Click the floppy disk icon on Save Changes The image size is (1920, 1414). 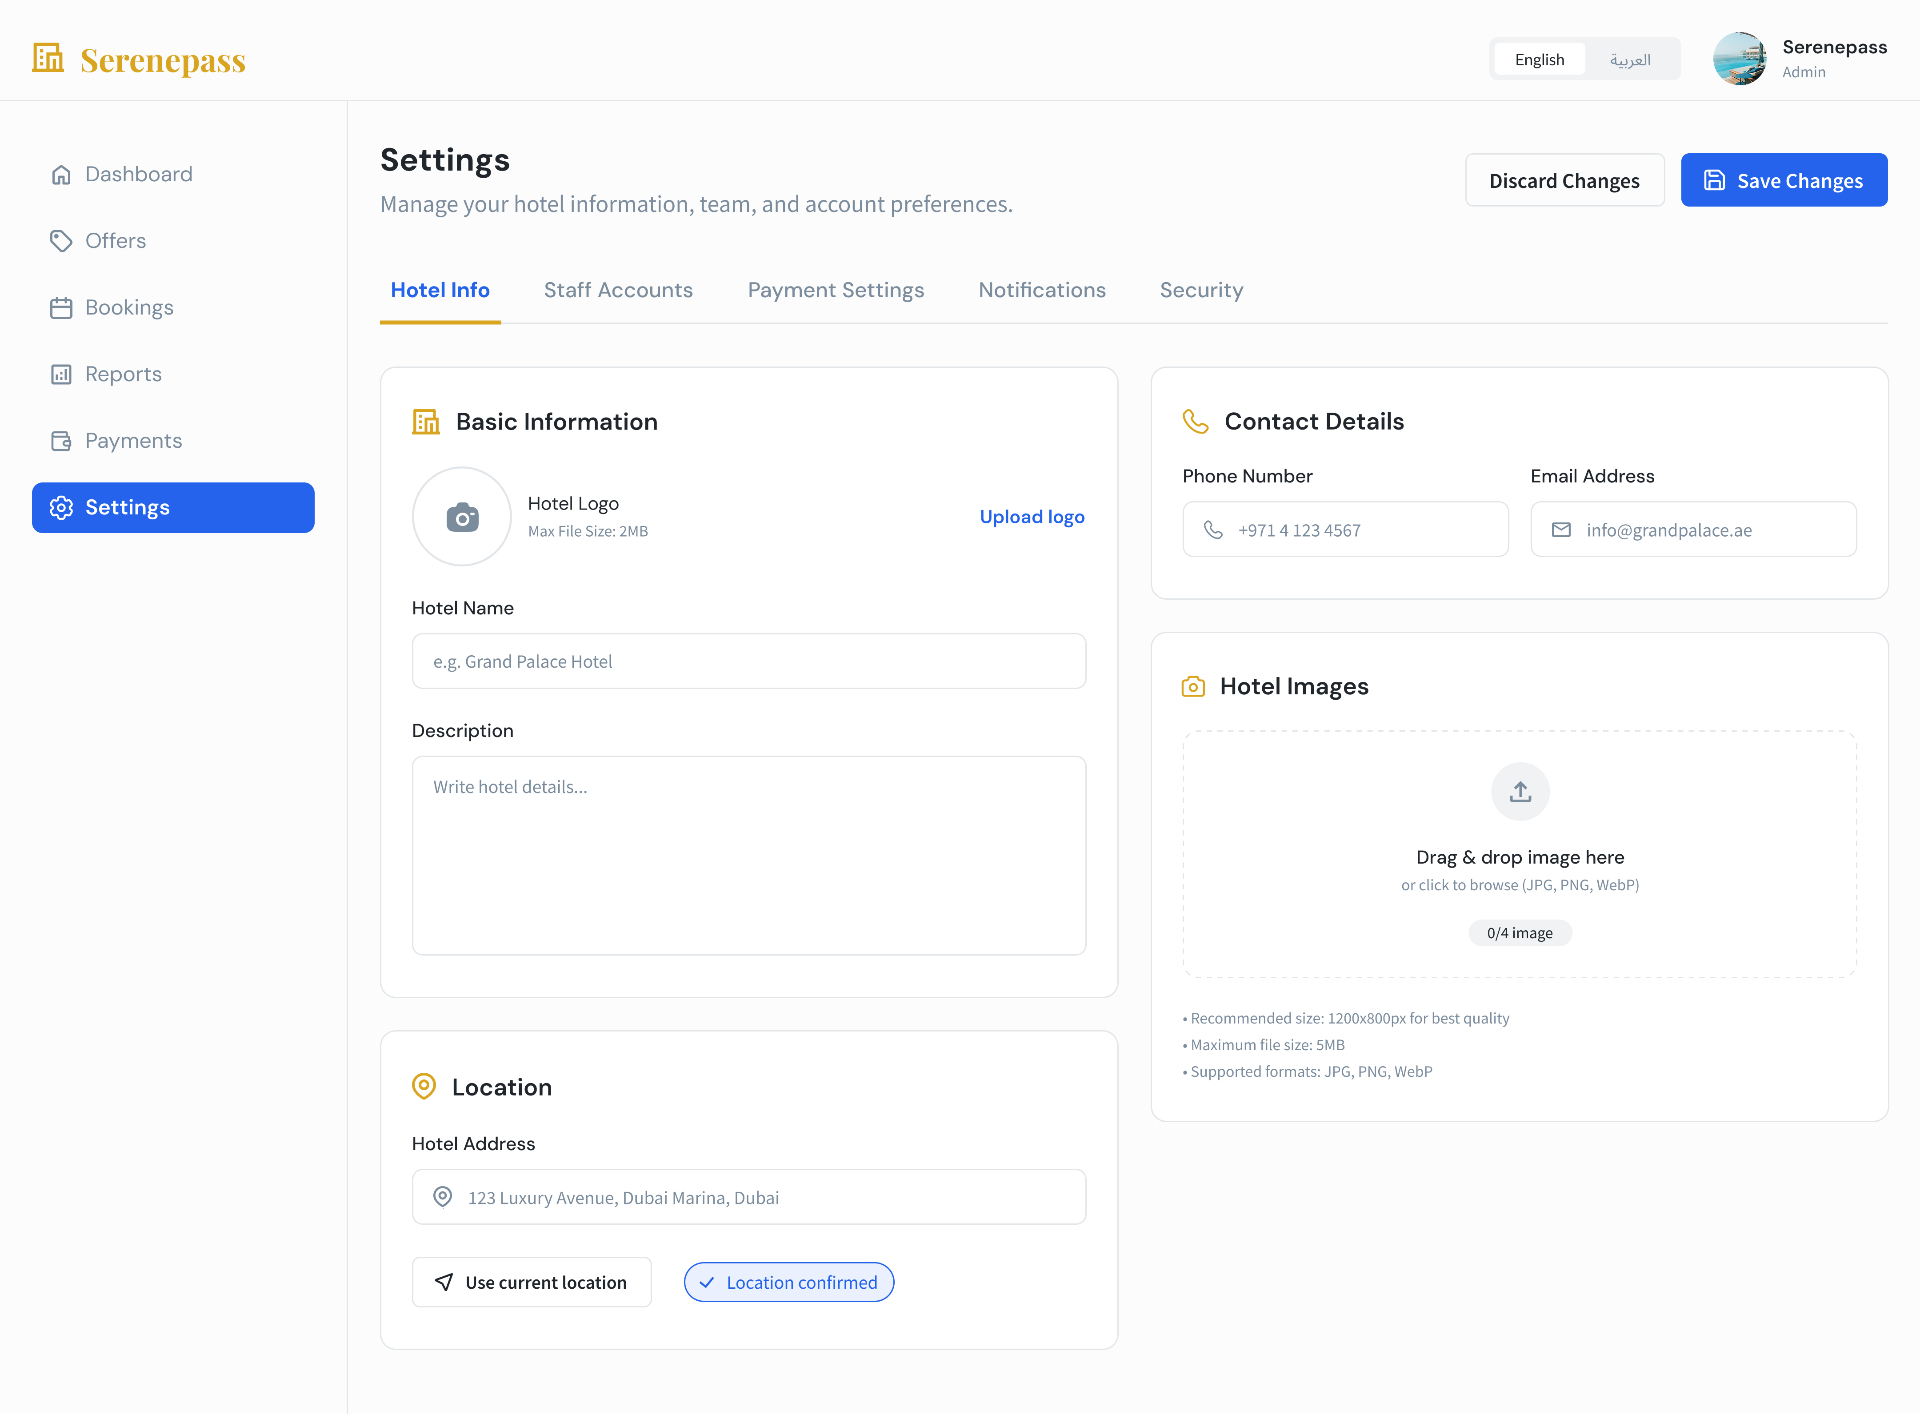click(x=1714, y=180)
